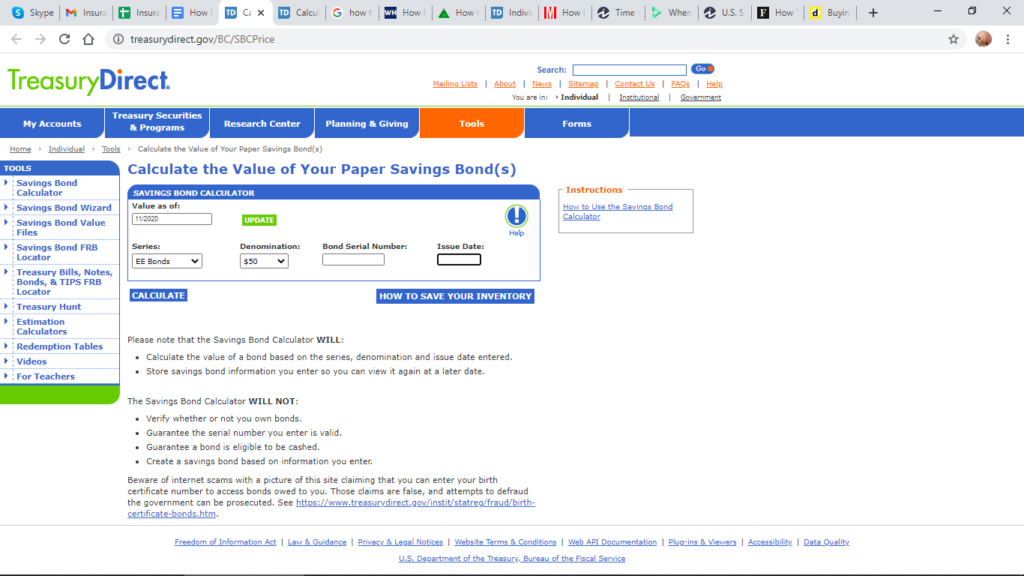Open a new browser tab with plus icon
This screenshot has width=1024, height=576.
click(x=873, y=13)
